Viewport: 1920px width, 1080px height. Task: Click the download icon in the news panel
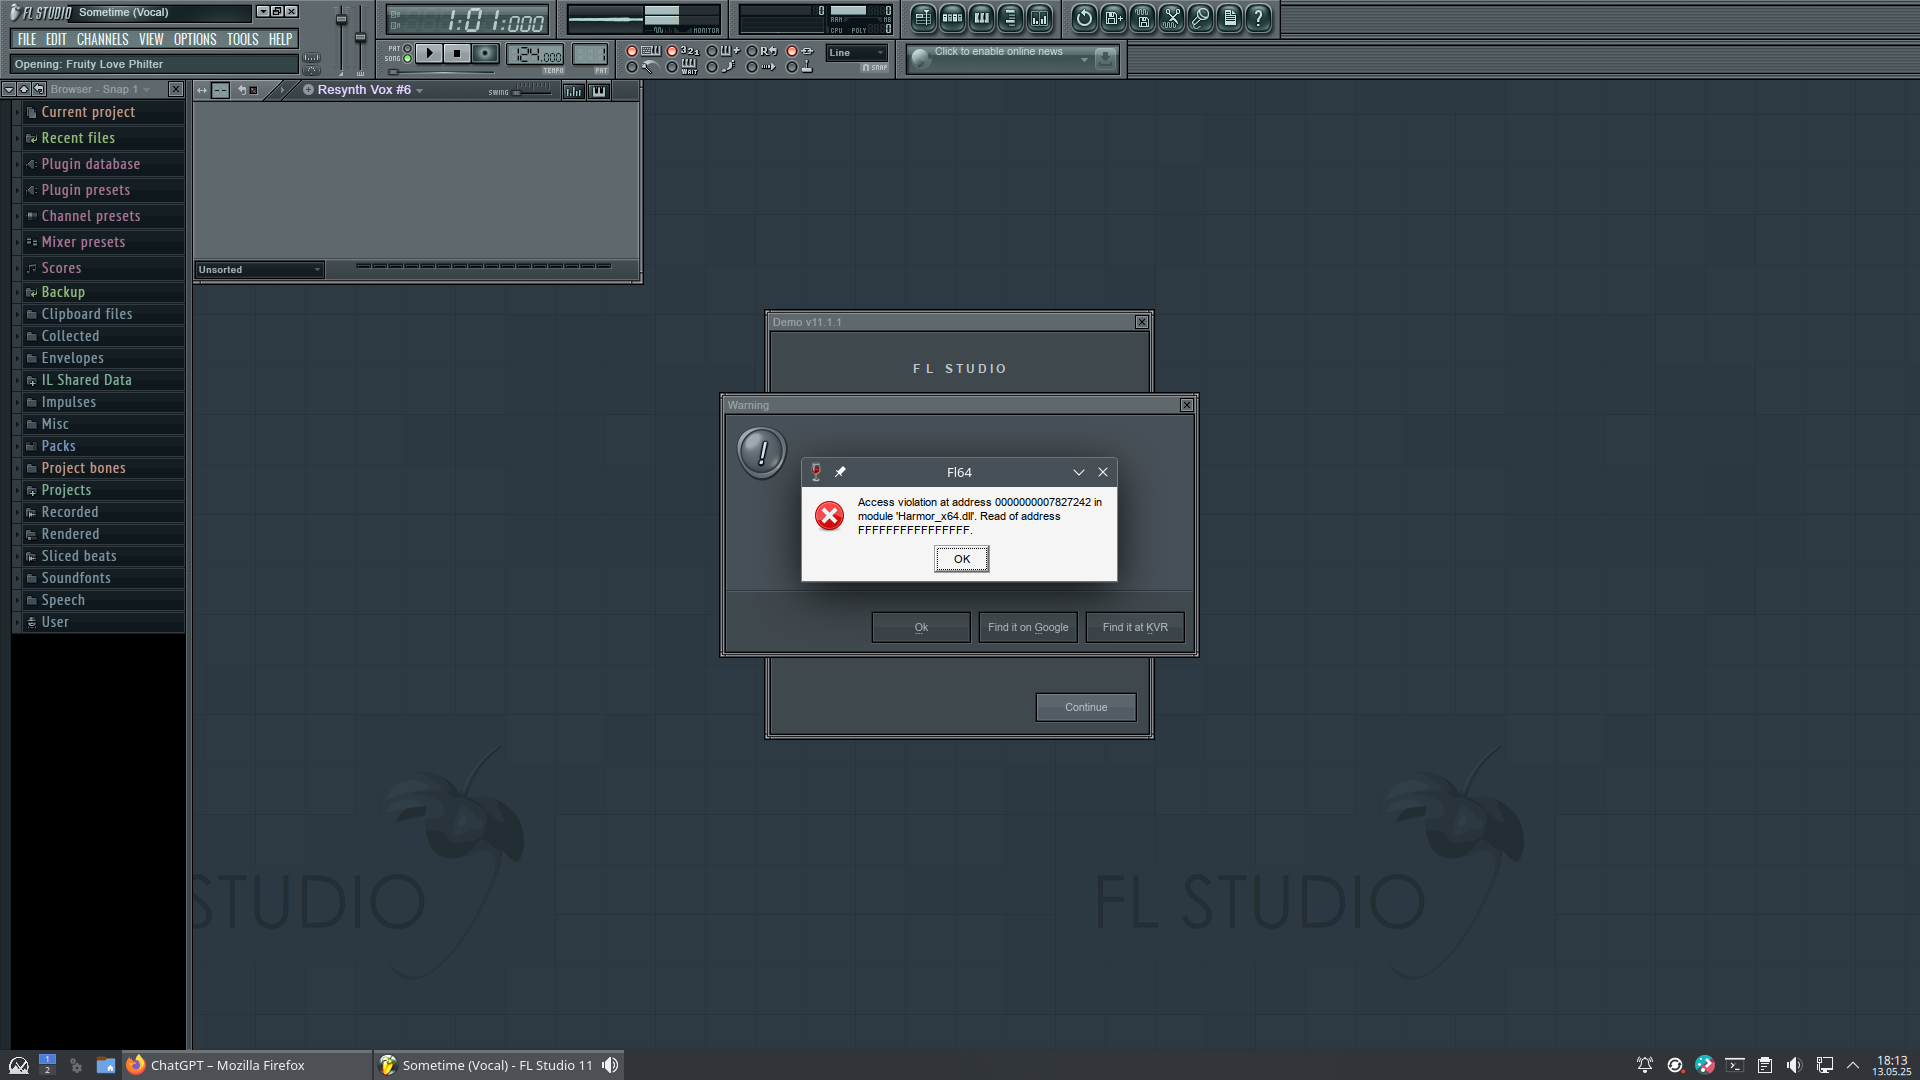point(1105,59)
